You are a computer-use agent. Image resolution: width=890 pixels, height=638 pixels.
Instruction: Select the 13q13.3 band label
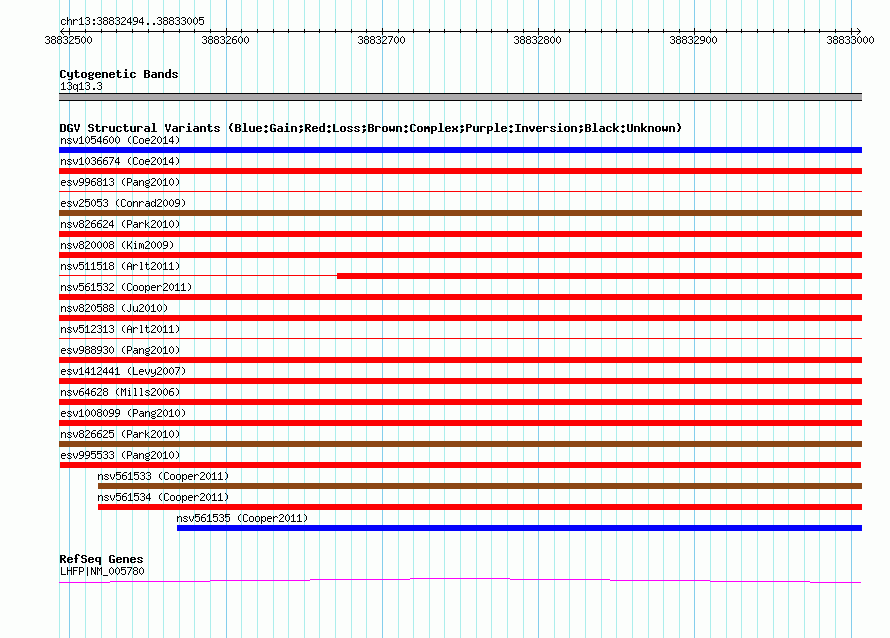pyautogui.click(x=81, y=86)
